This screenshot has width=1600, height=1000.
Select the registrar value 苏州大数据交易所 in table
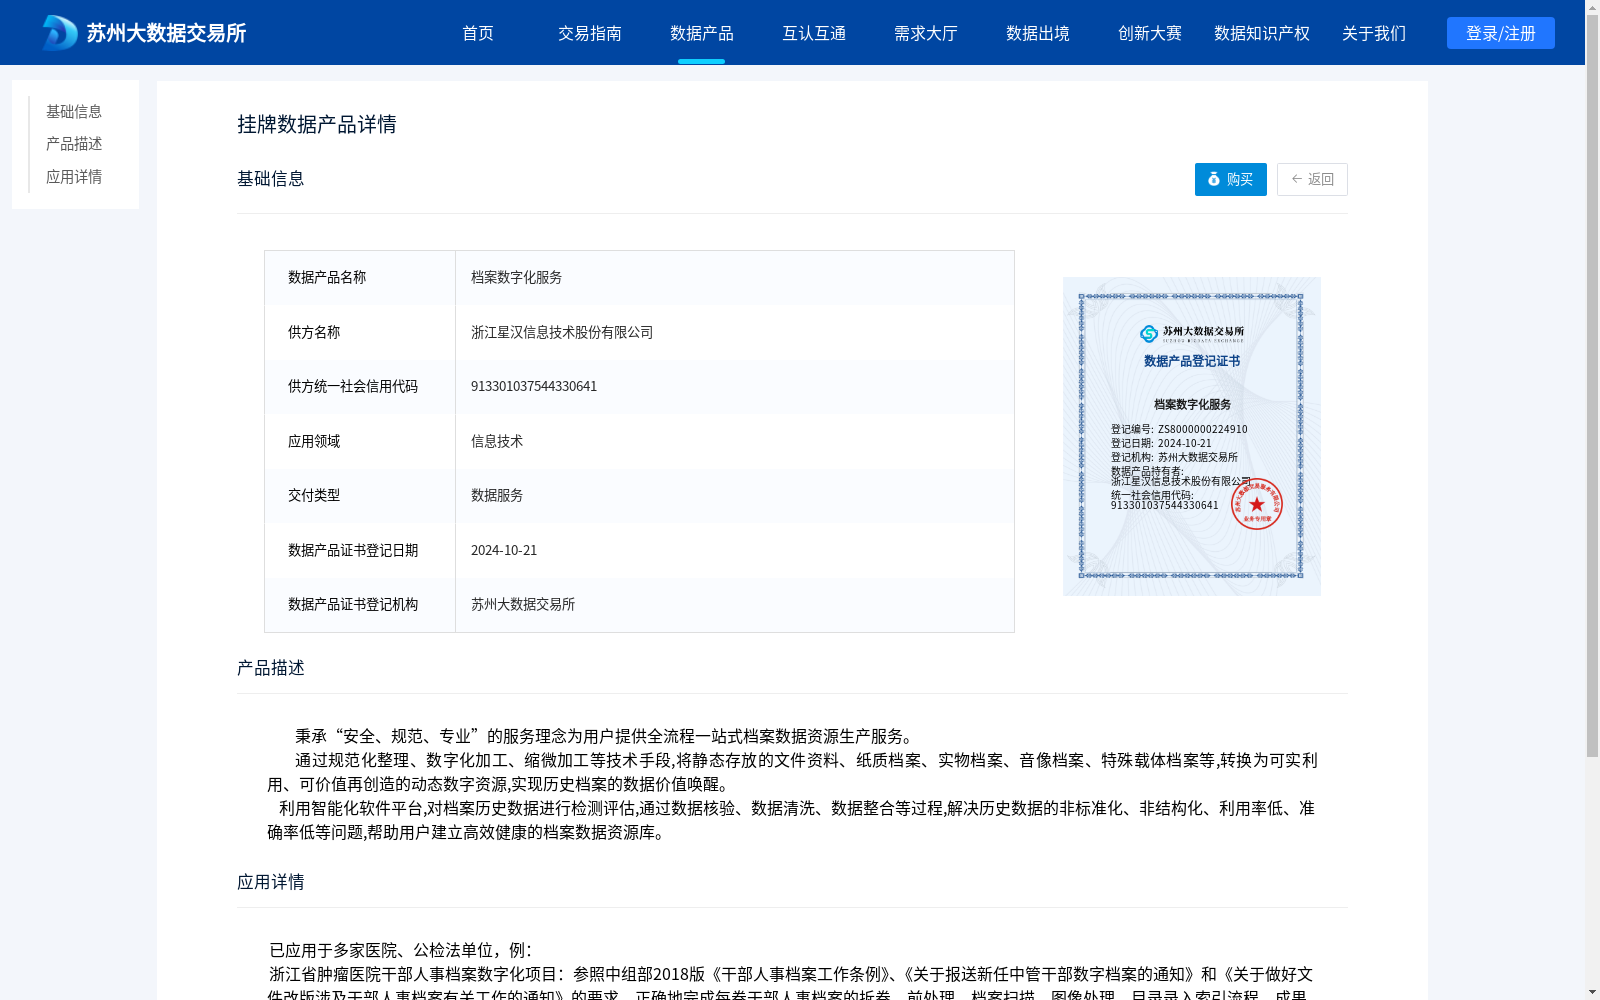pos(523,604)
